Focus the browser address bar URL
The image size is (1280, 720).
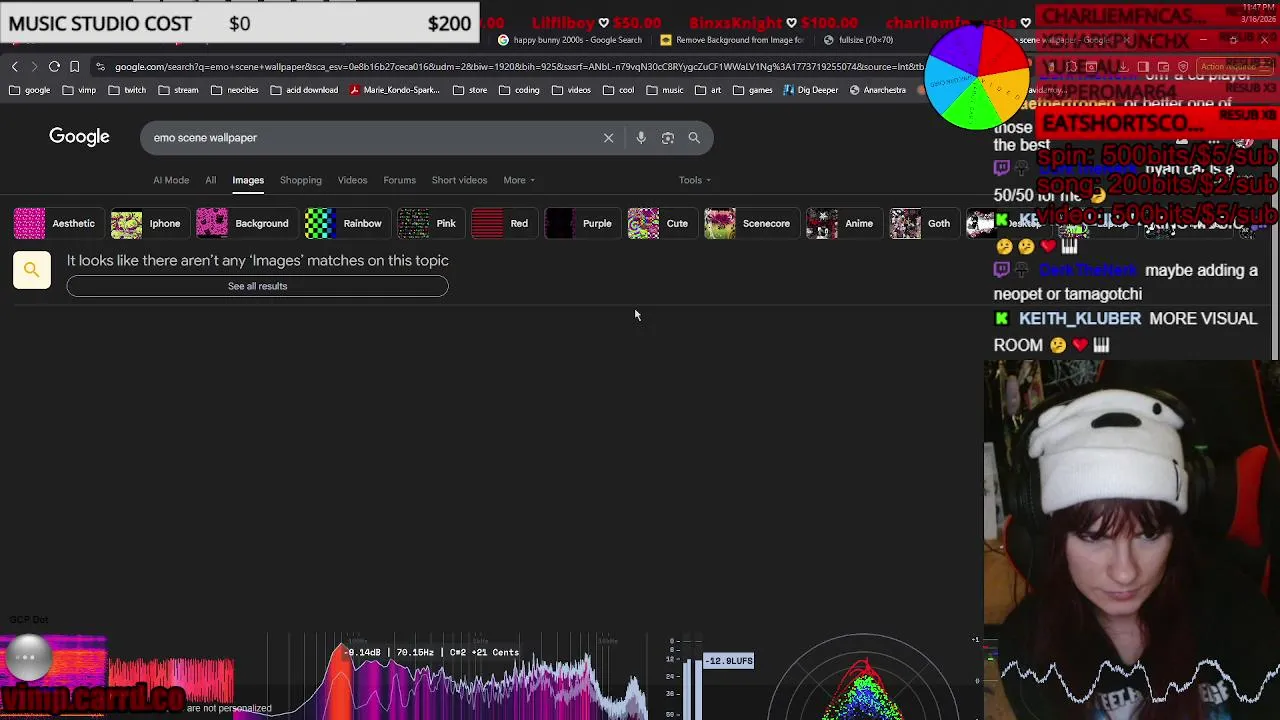click(x=518, y=67)
